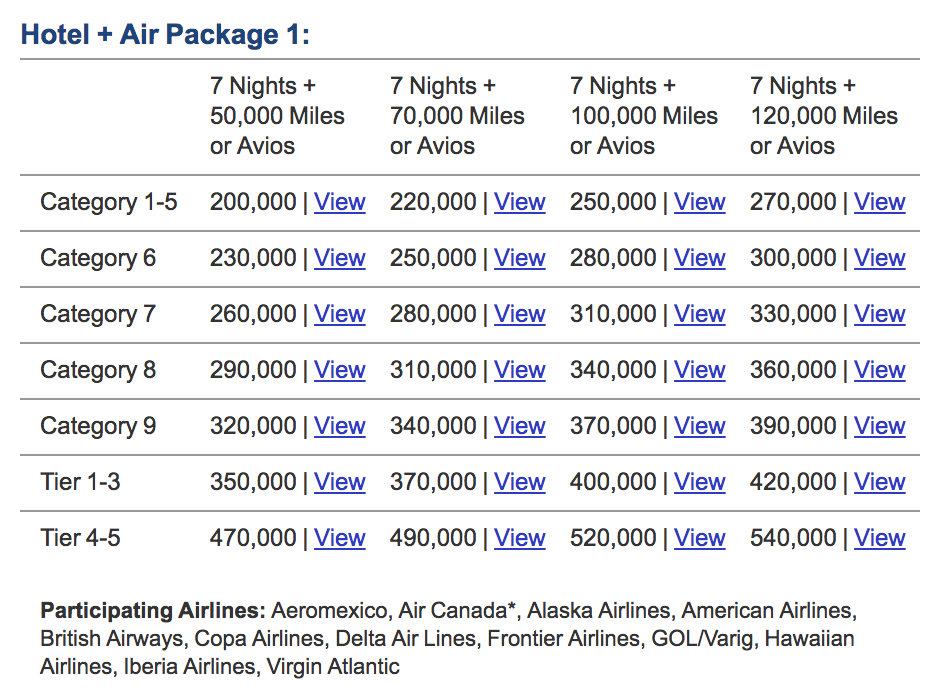
Task: Click View link beside Category 6 300,000
Action: tap(879, 258)
